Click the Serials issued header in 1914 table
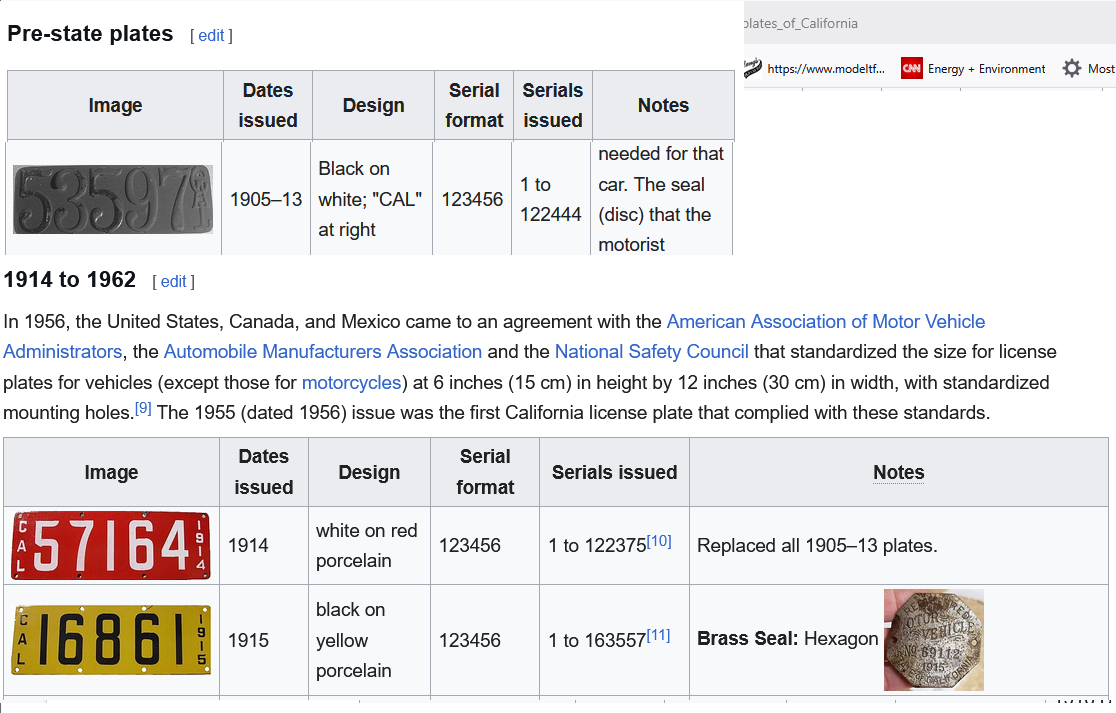The width and height of the screenshot is (1116, 713). pos(614,472)
